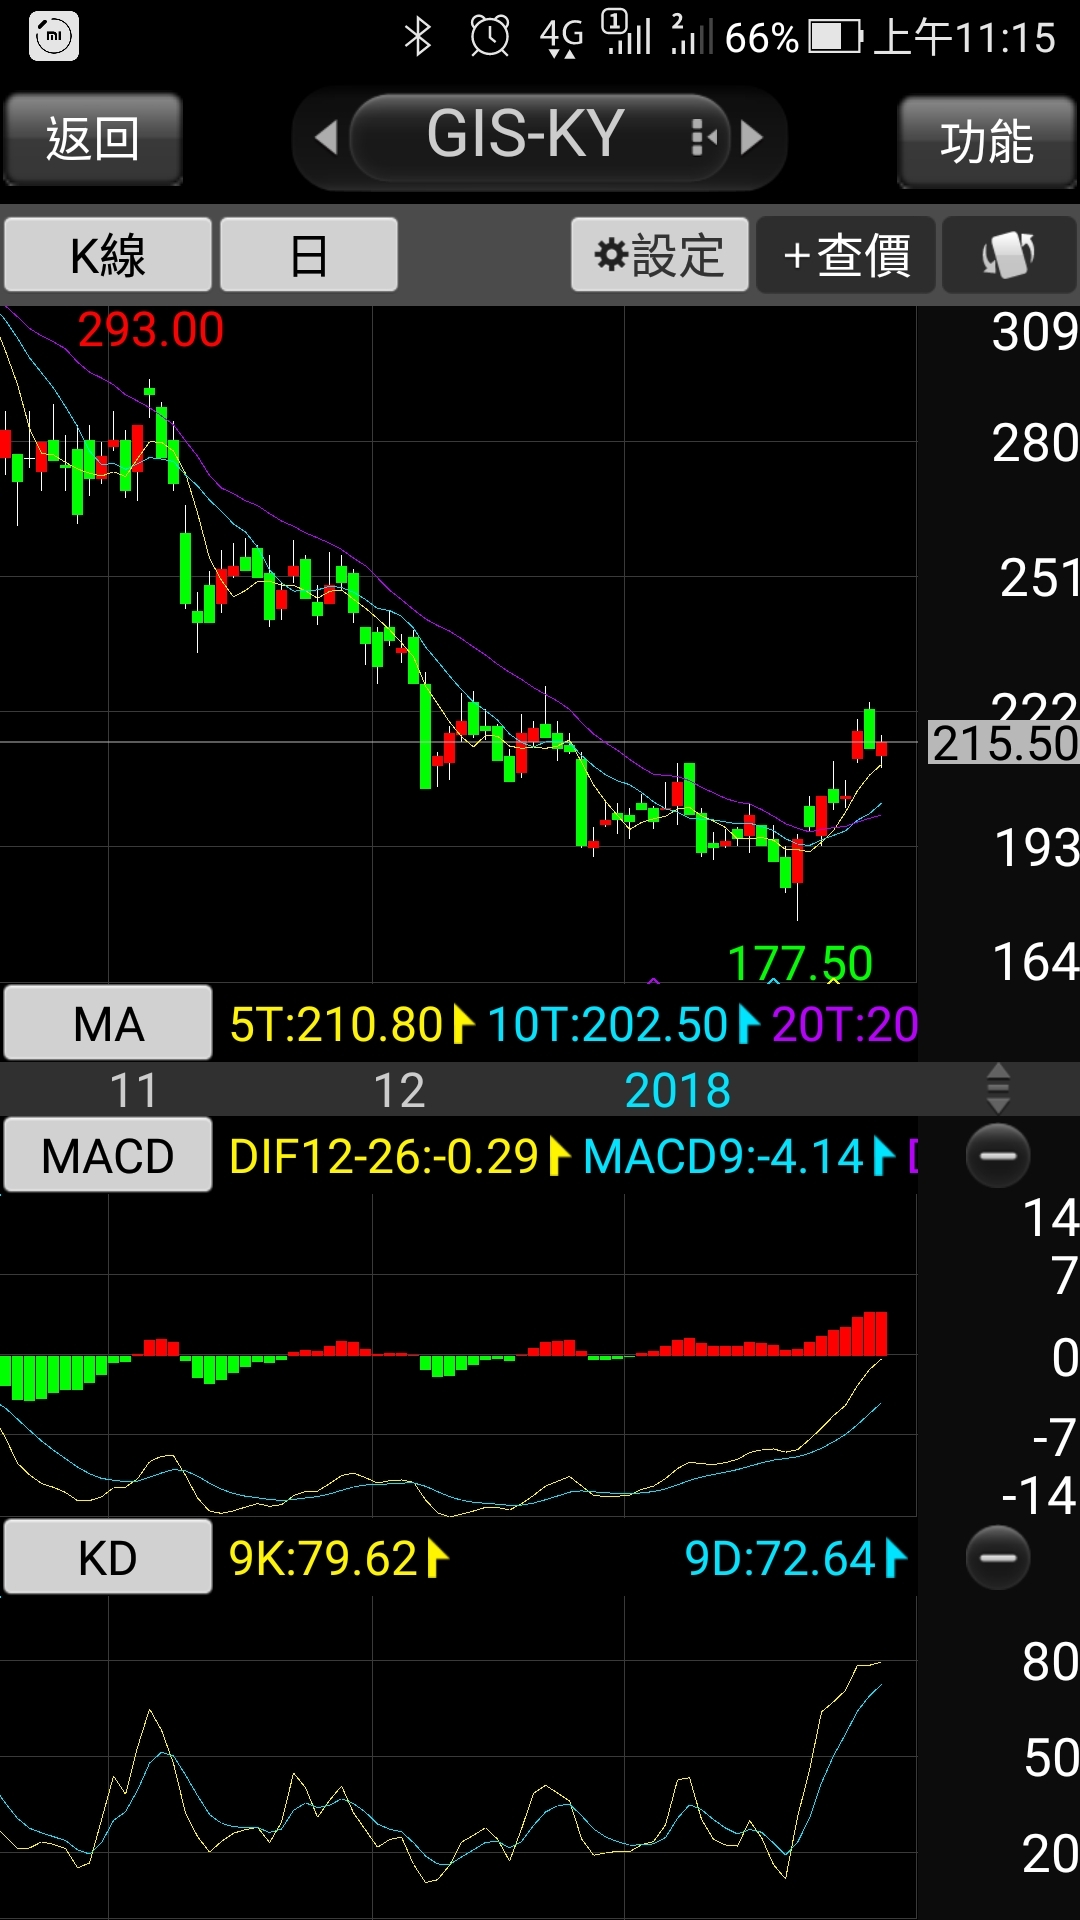Rotate chart with the rotate screen icon

(x=1009, y=255)
